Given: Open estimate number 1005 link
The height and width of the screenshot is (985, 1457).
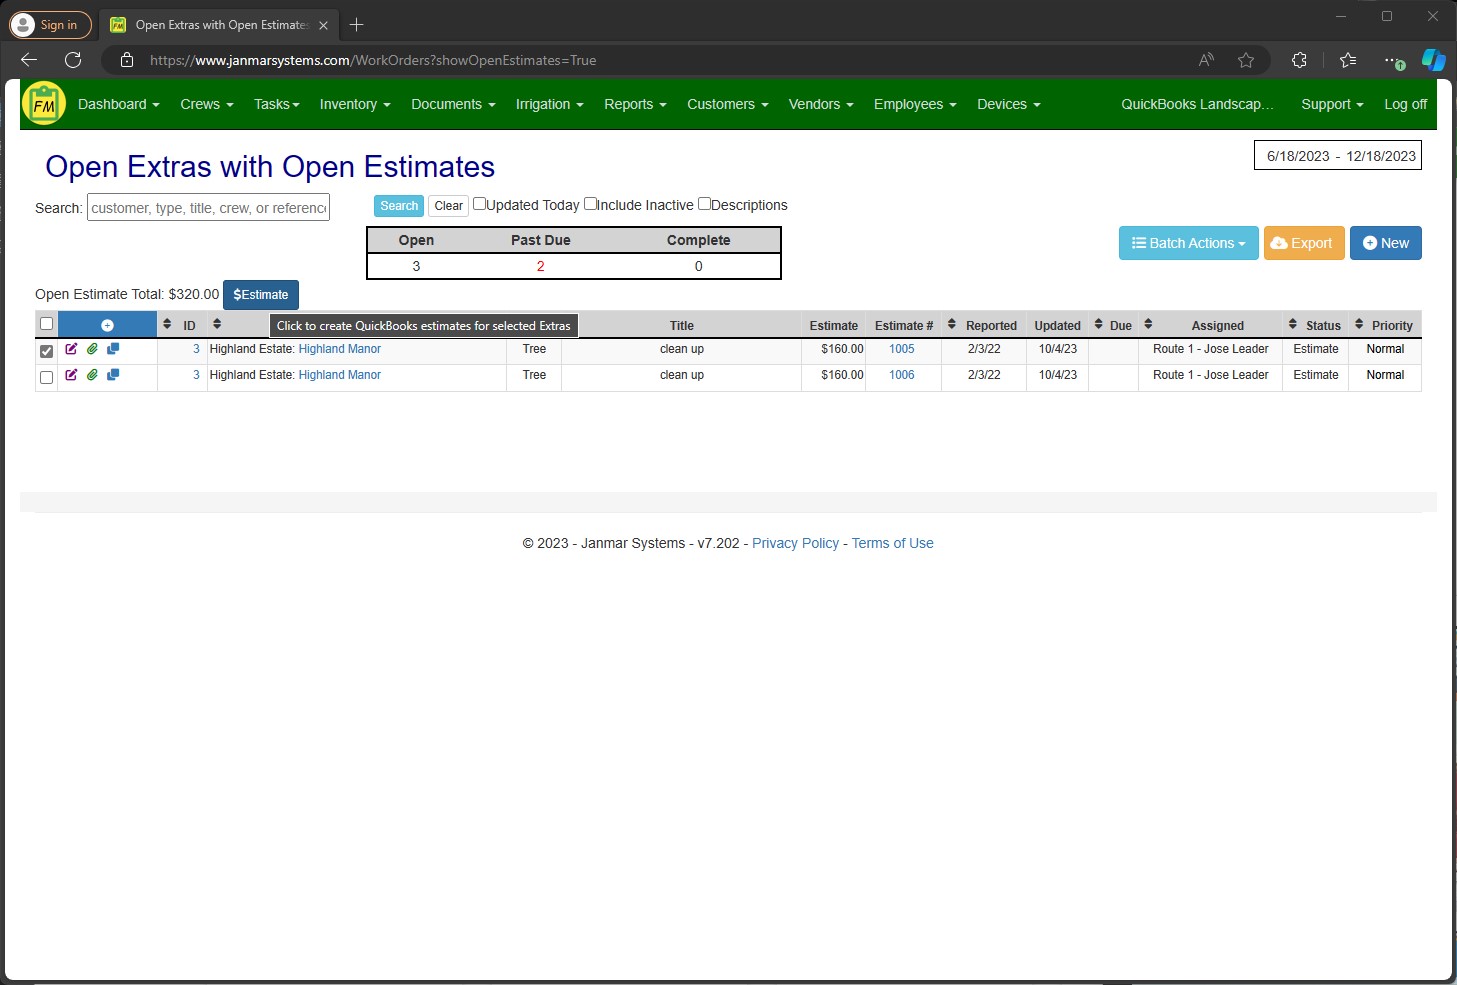Looking at the screenshot, I should coord(902,349).
